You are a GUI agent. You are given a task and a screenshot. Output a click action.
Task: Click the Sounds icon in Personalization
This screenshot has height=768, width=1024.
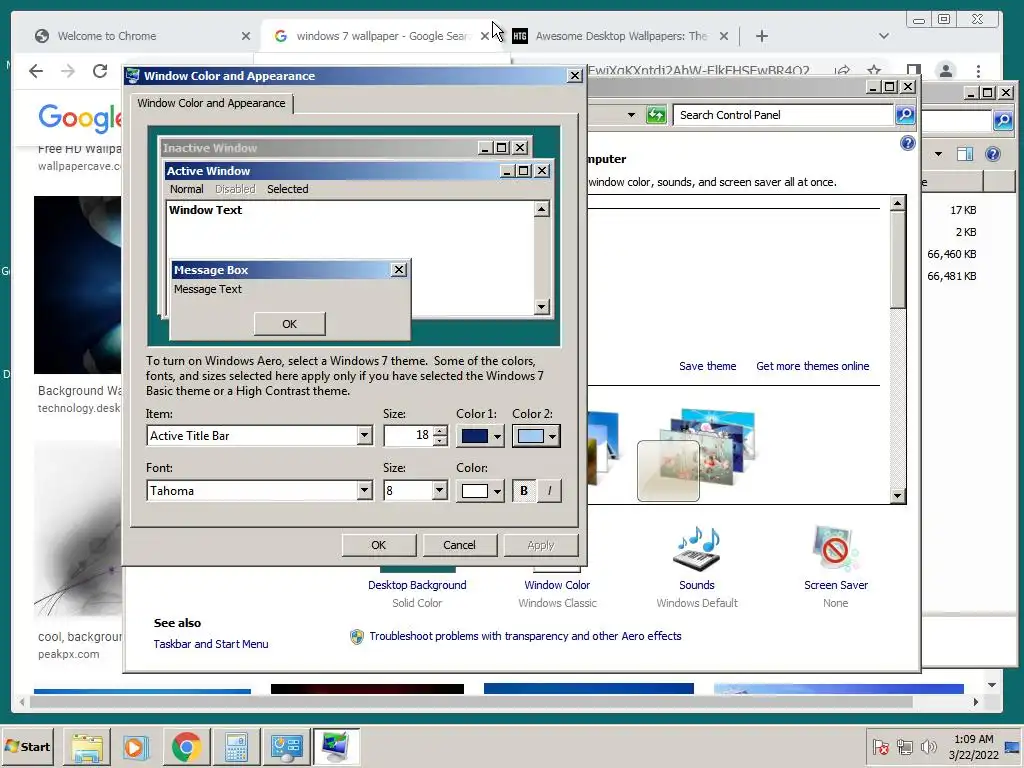tap(697, 549)
